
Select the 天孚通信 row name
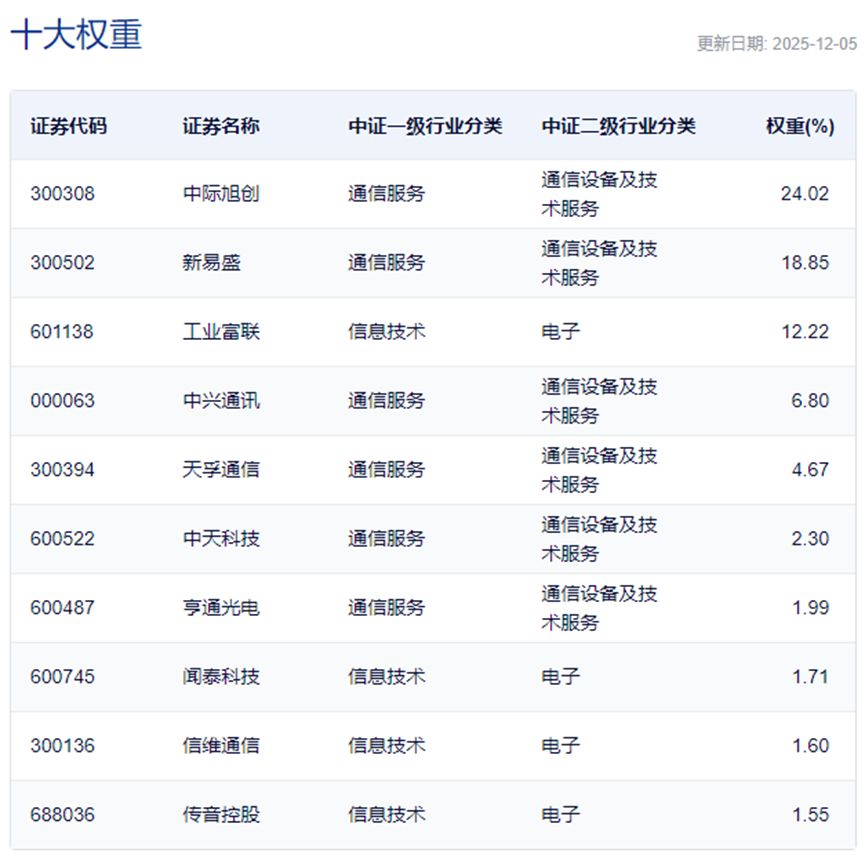pyautogui.click(x=221, y=470)
